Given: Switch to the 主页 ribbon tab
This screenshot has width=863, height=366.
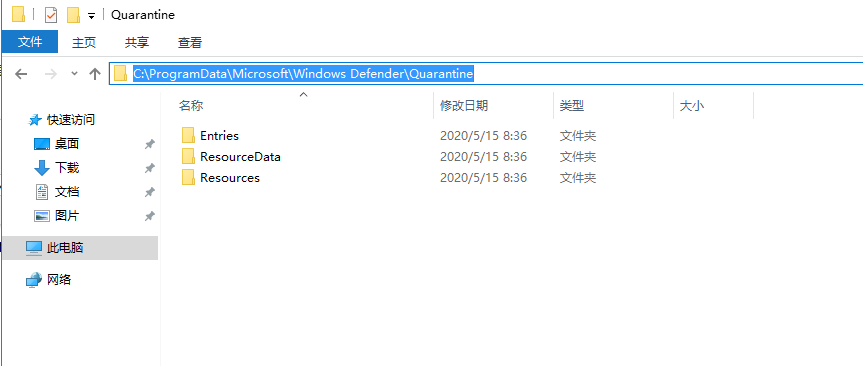Looking at the screenshot, I should [84, 42].
